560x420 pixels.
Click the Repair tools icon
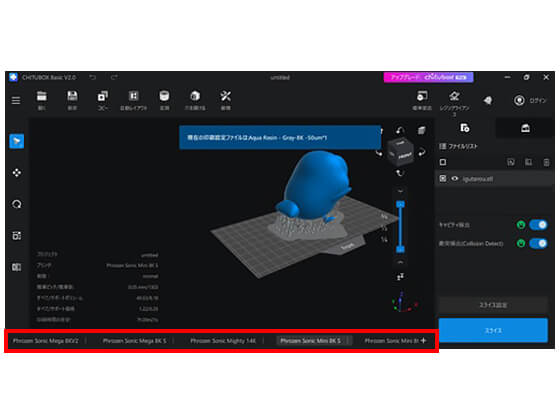pos(225,96)
